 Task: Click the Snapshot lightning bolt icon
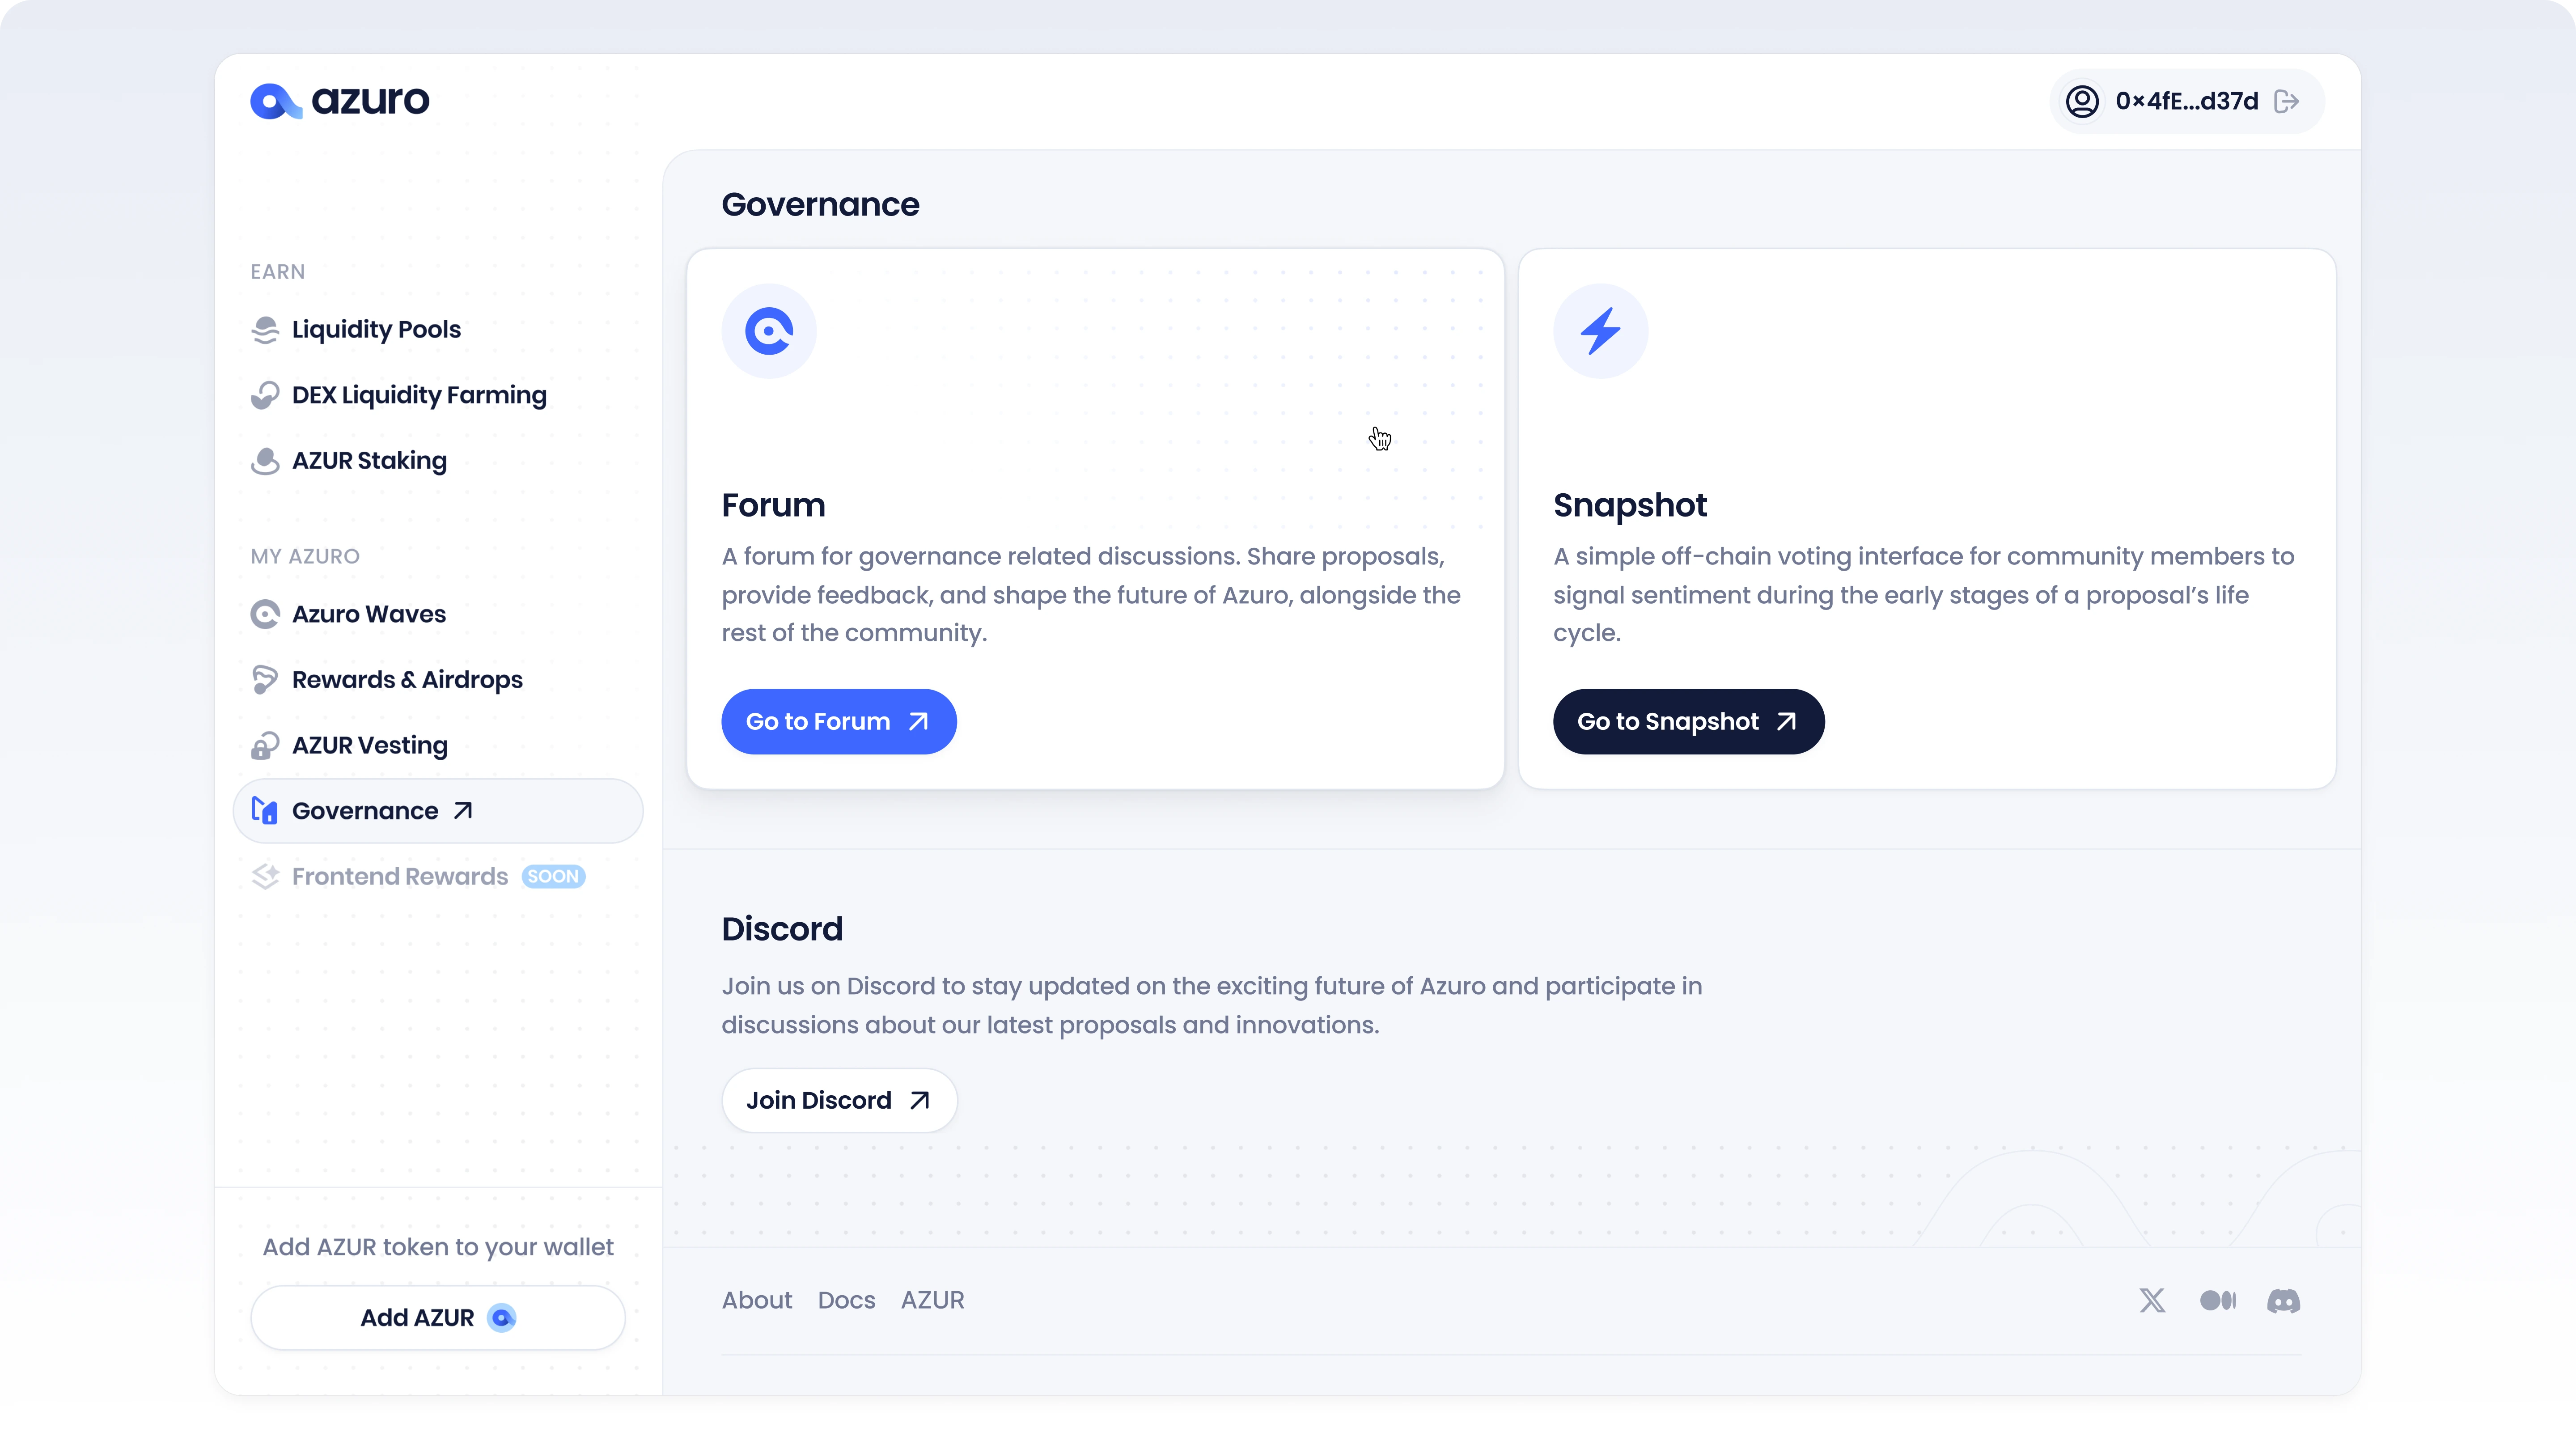point(1600,331)
